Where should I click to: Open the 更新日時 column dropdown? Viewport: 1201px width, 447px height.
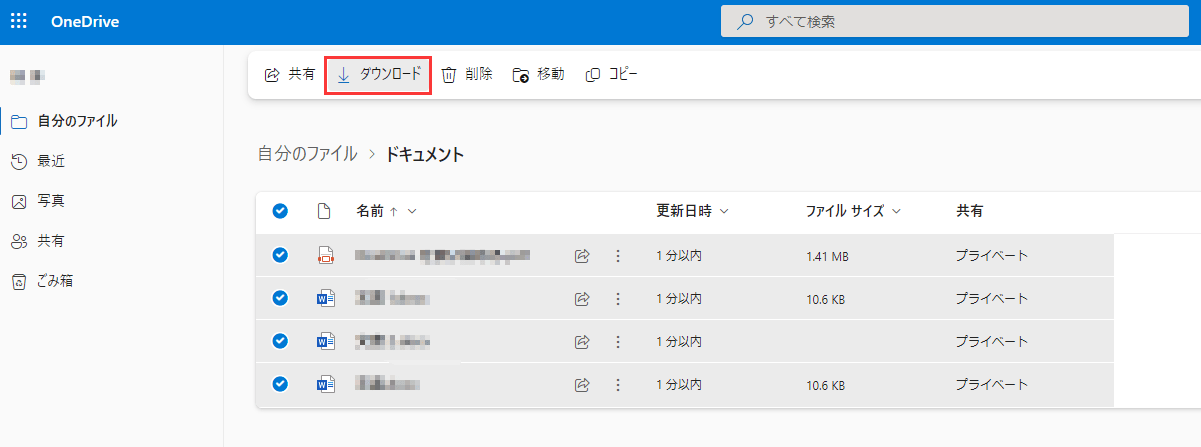point(692,211)
